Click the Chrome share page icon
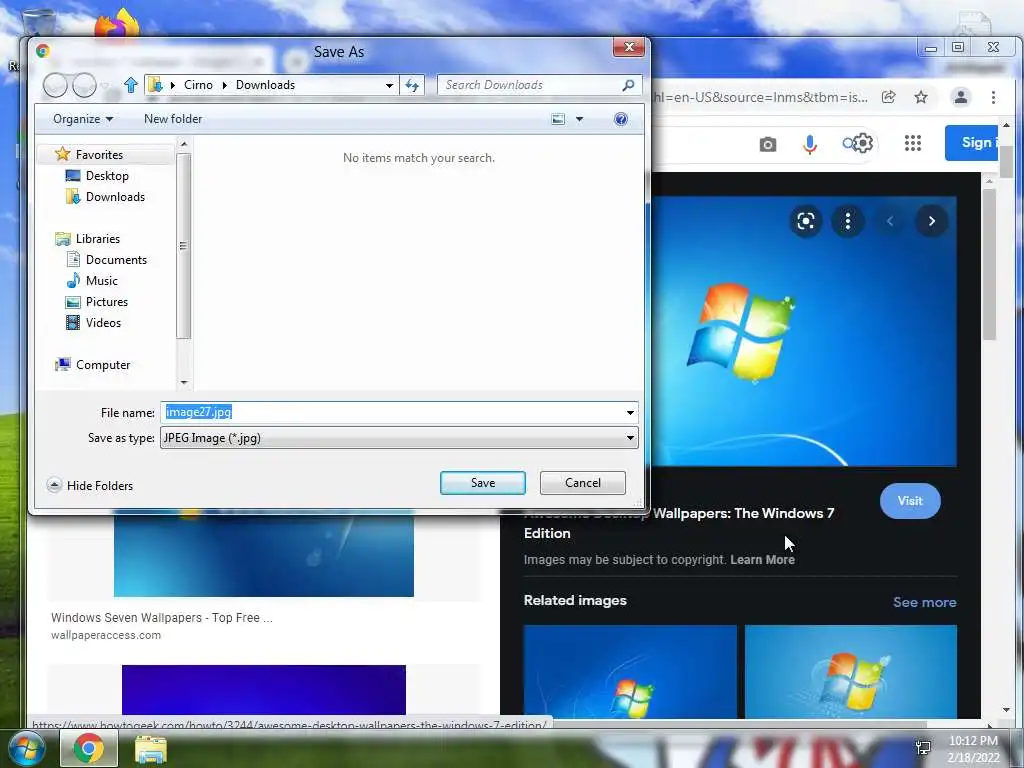 coord(888,97)
